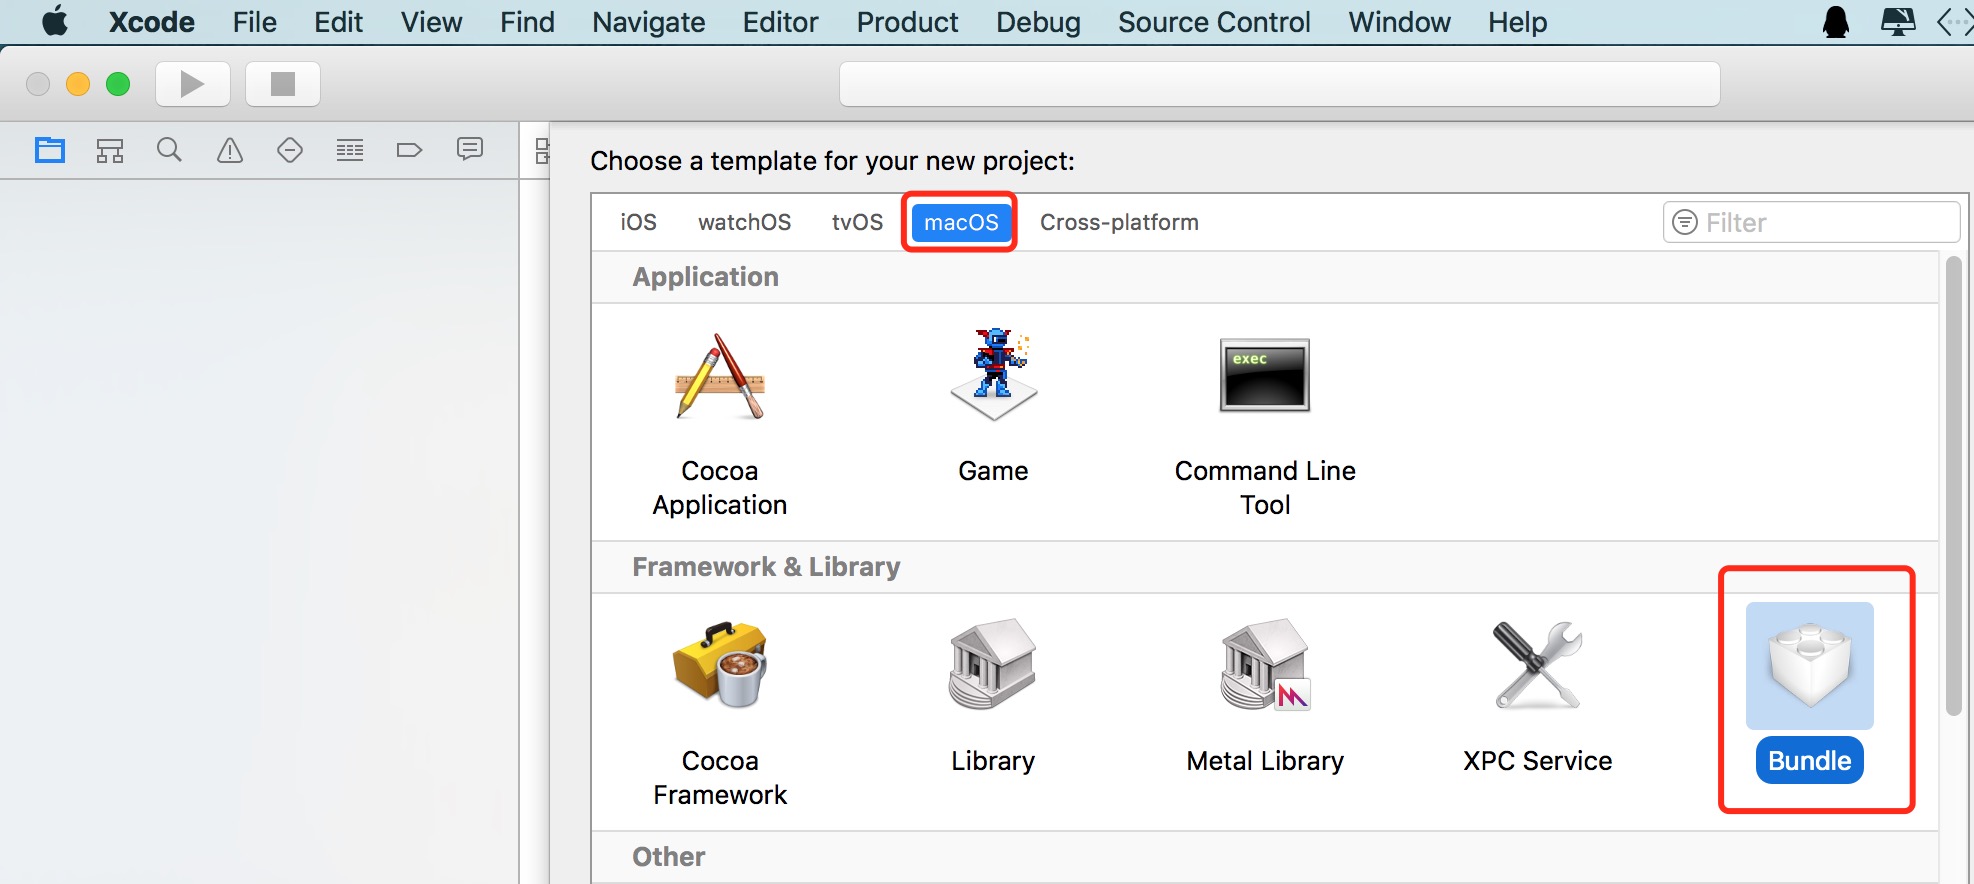Switch to the Cross-platform tab
Viewport: 1974px width, 884px height.
[1119, 222]
